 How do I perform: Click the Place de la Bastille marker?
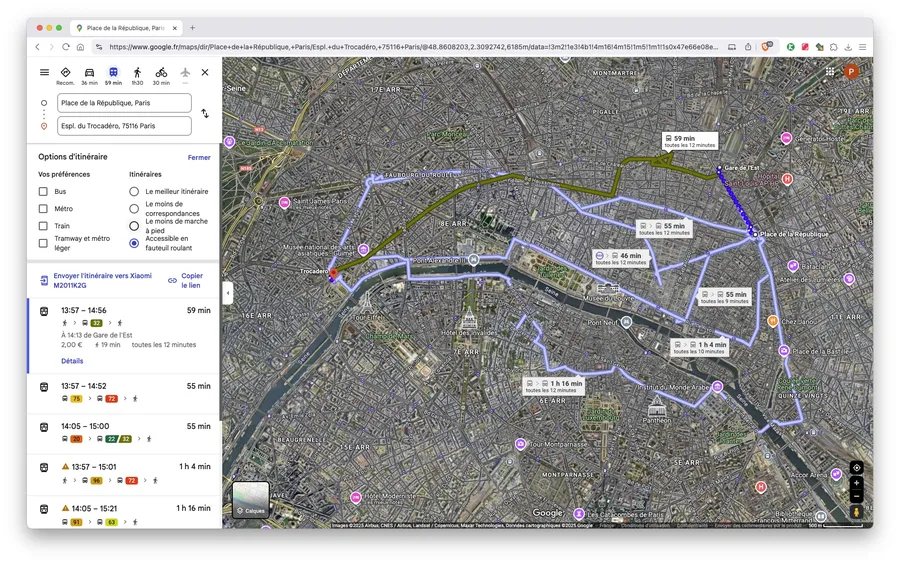[x=784, y=350]
